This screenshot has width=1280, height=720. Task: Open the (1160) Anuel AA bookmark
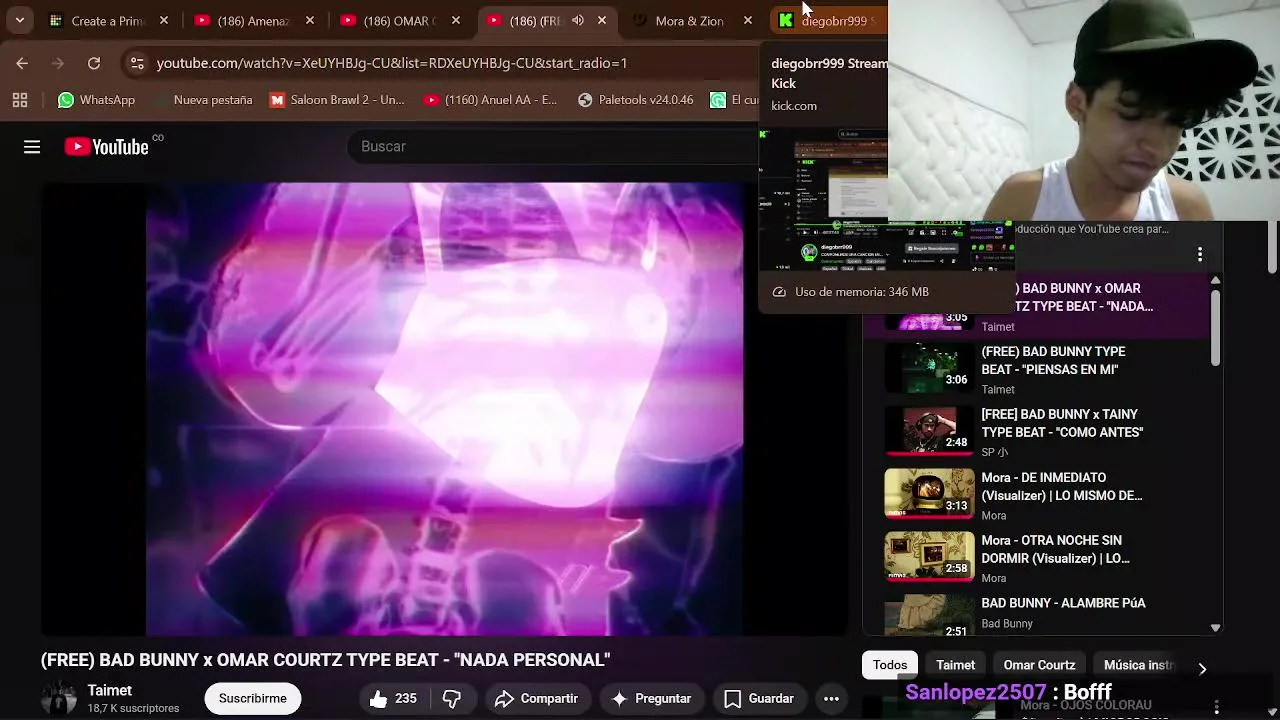tap(490, 100)
